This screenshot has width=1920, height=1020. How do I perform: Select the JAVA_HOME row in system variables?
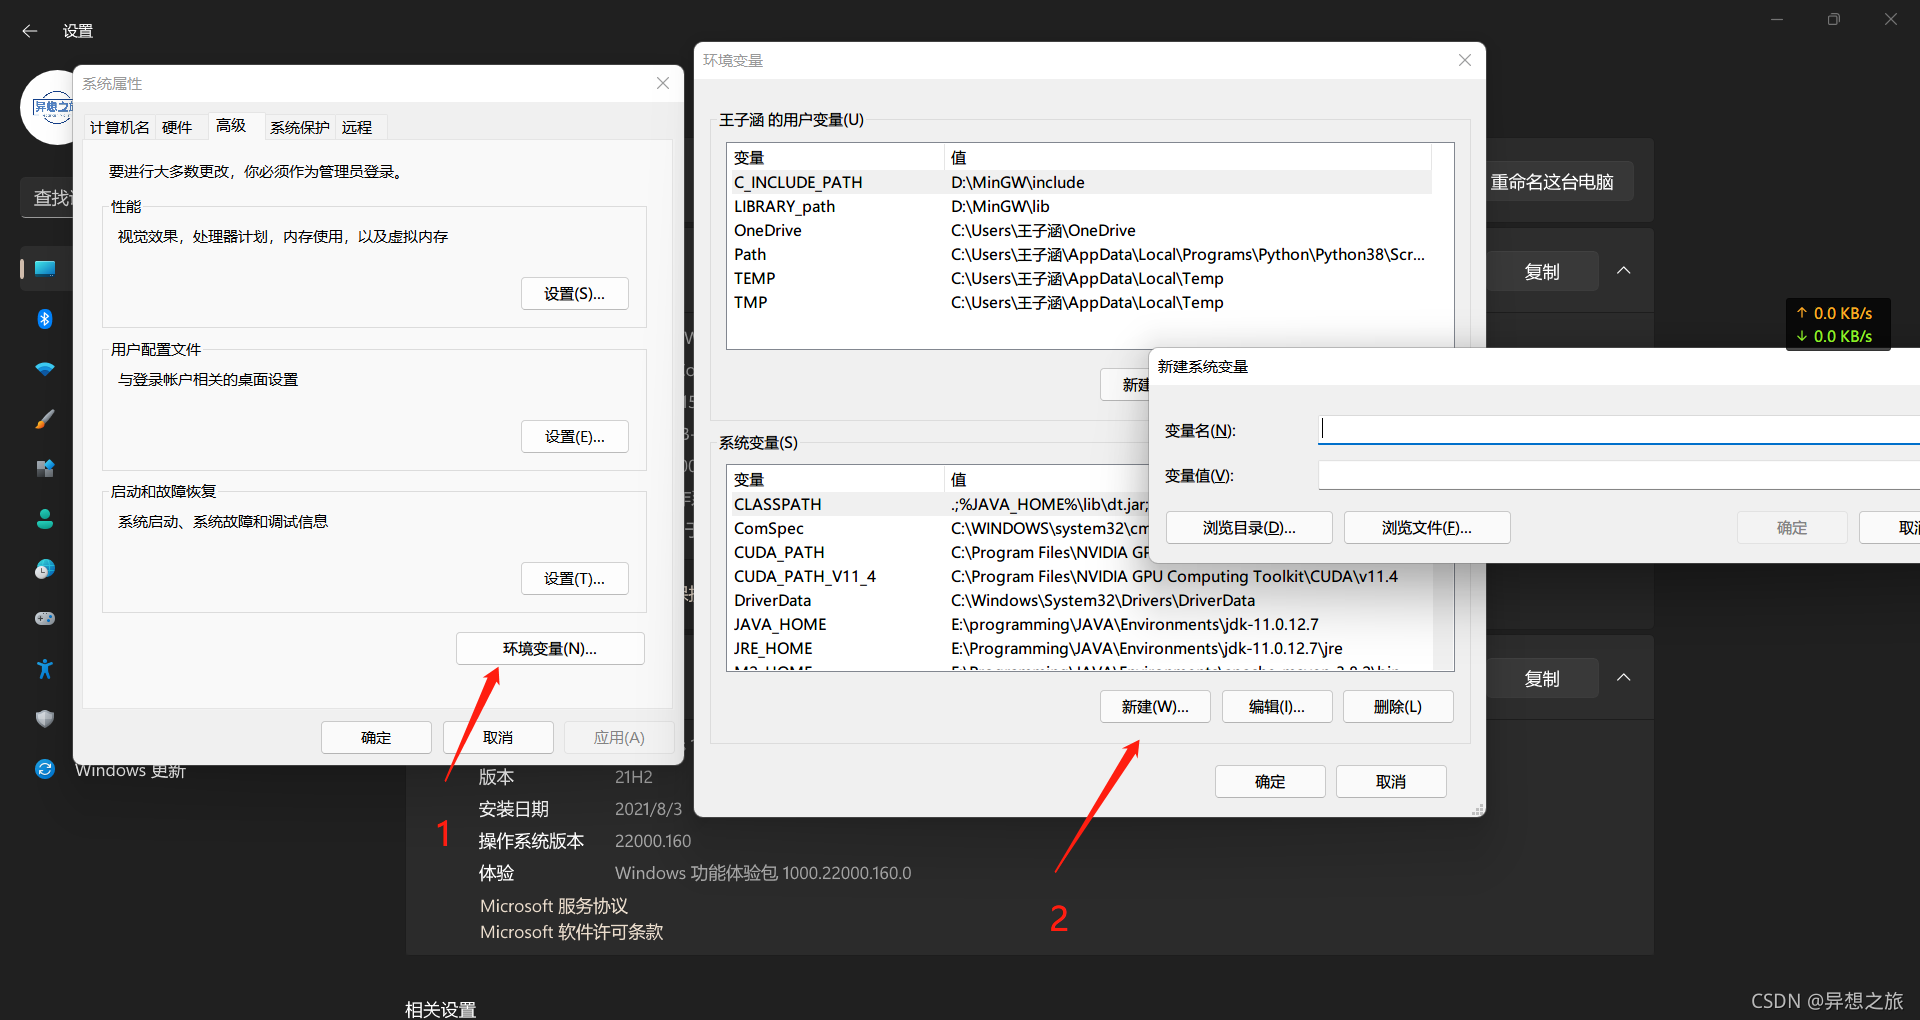780,625
